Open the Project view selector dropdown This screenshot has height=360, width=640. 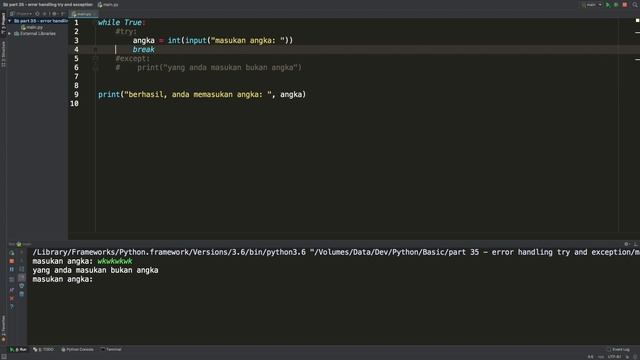click(x=21, y=14)
